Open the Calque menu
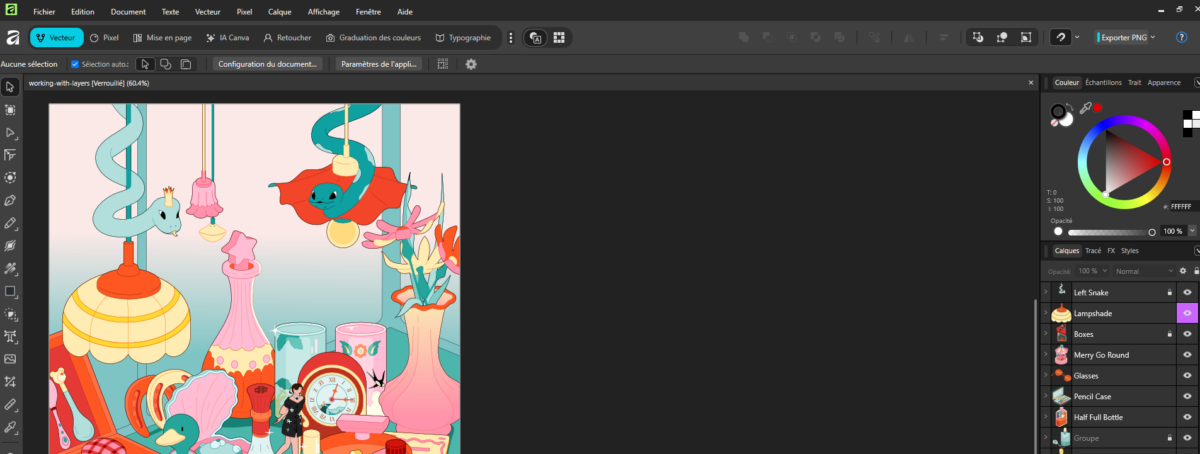 pos(280,11)
